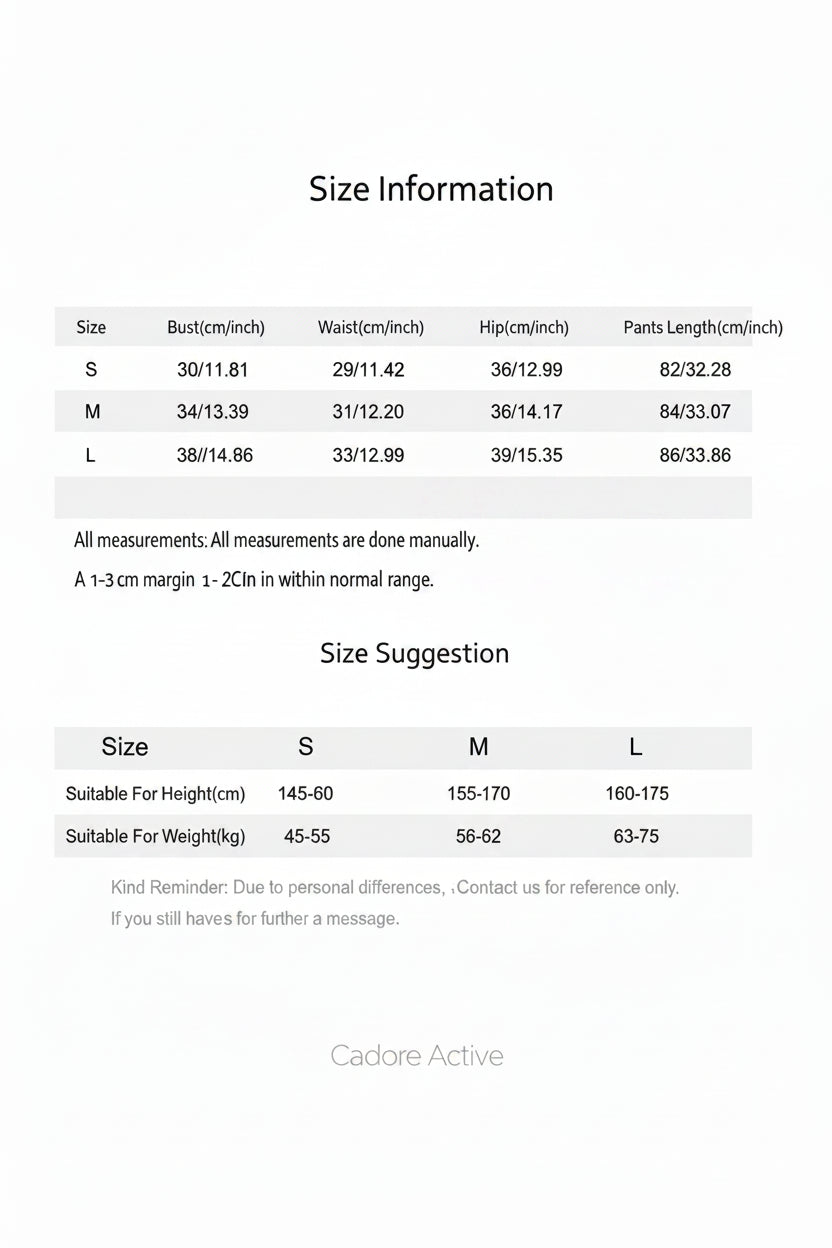Click the weight range 63-75
Viewport: 832px width, 1248px height.
636,836
